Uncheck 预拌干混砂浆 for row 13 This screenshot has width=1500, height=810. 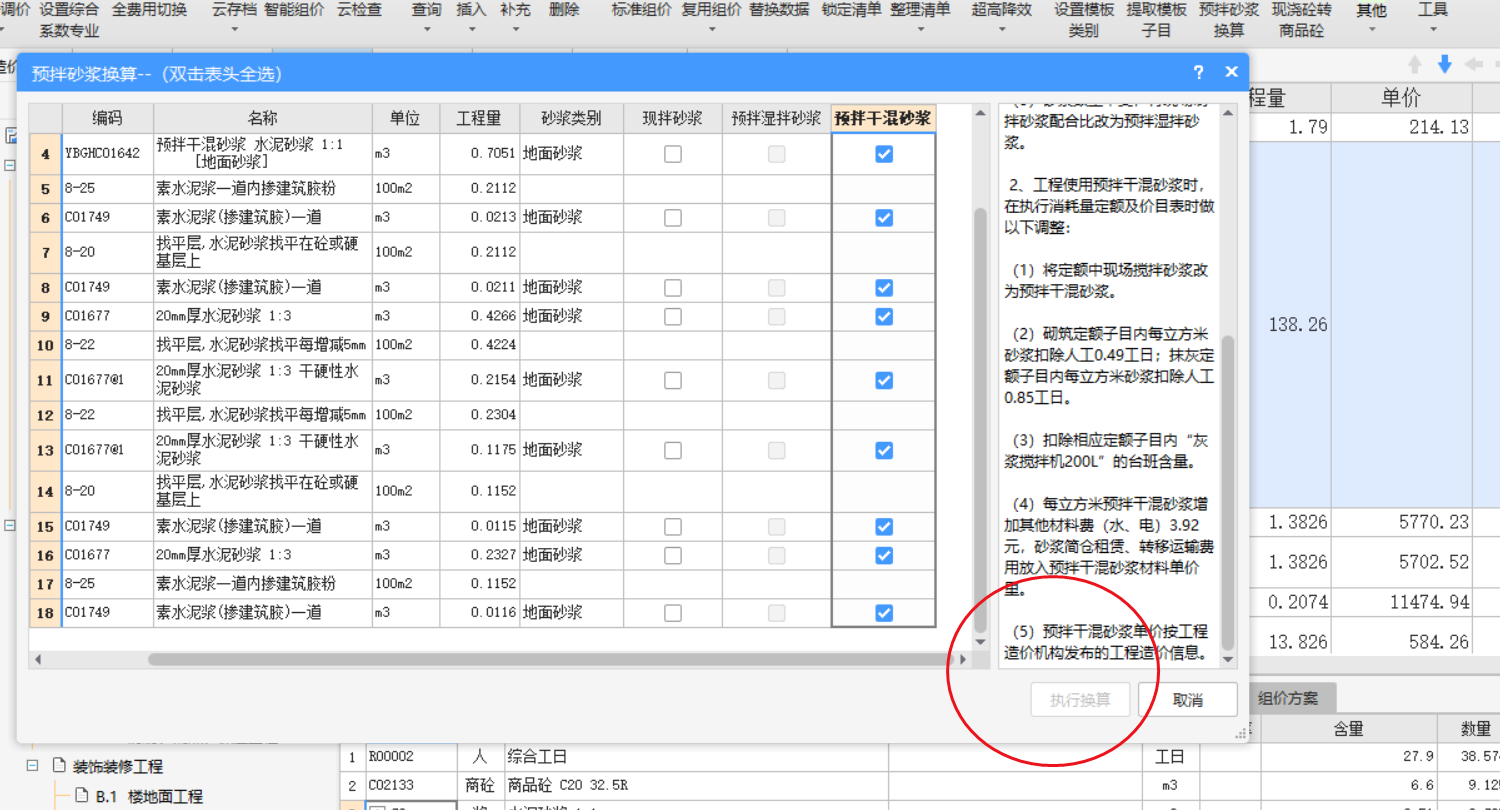(x=883, y=450)
